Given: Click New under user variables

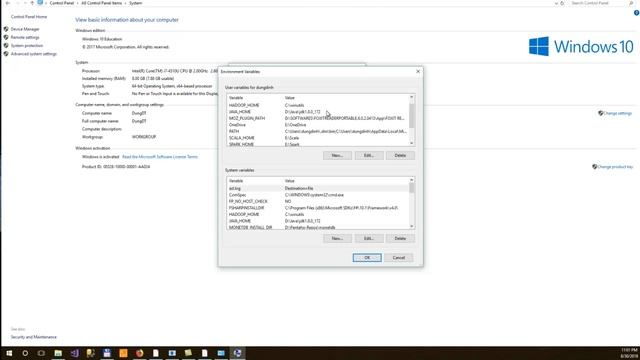Looking at the screenshot, I should click(x=337, y=156).
